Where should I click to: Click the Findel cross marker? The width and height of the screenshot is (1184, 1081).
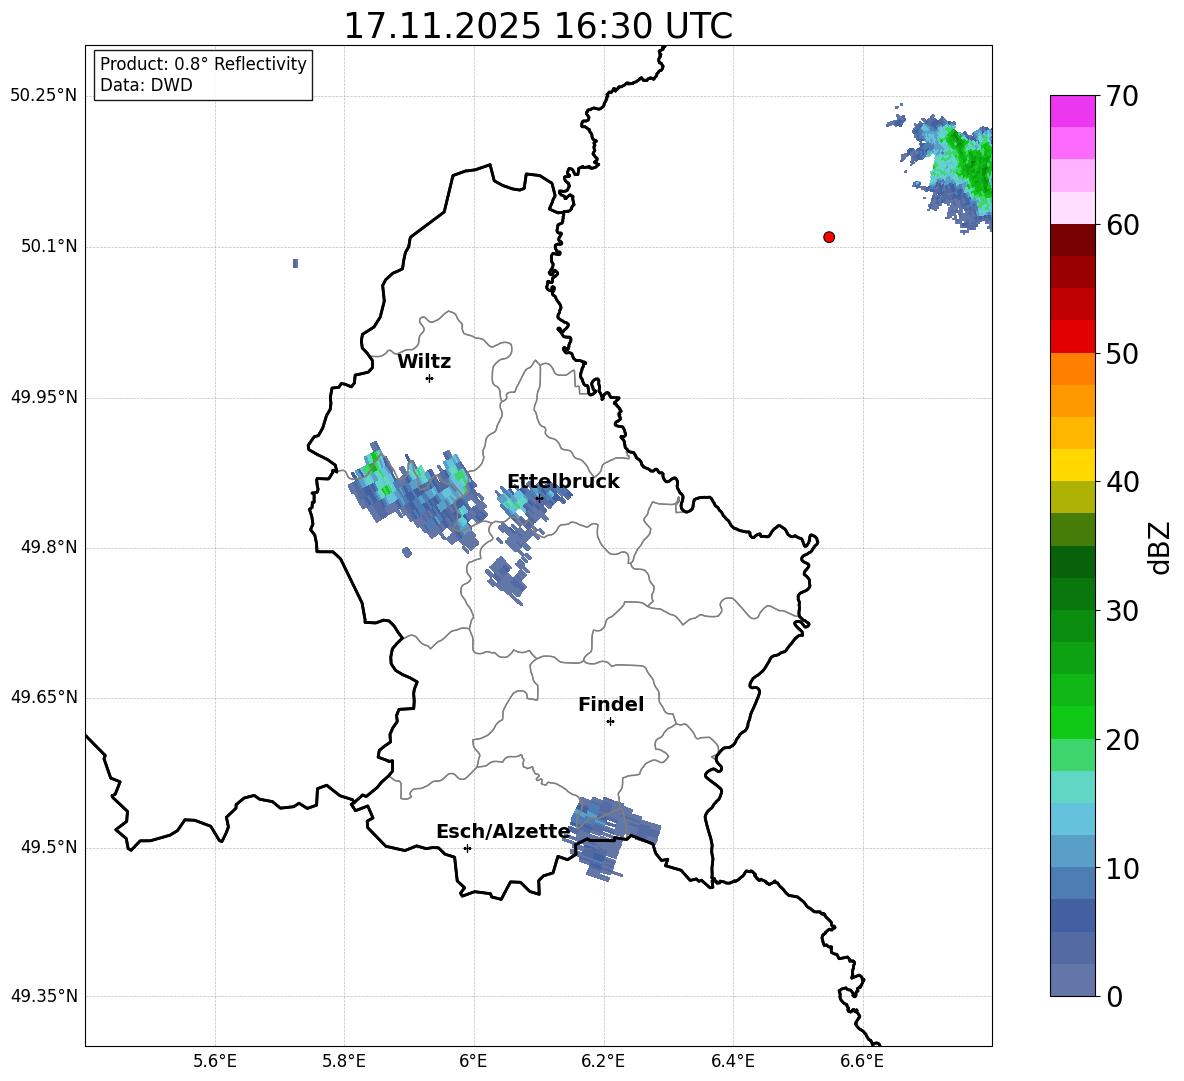610,722
